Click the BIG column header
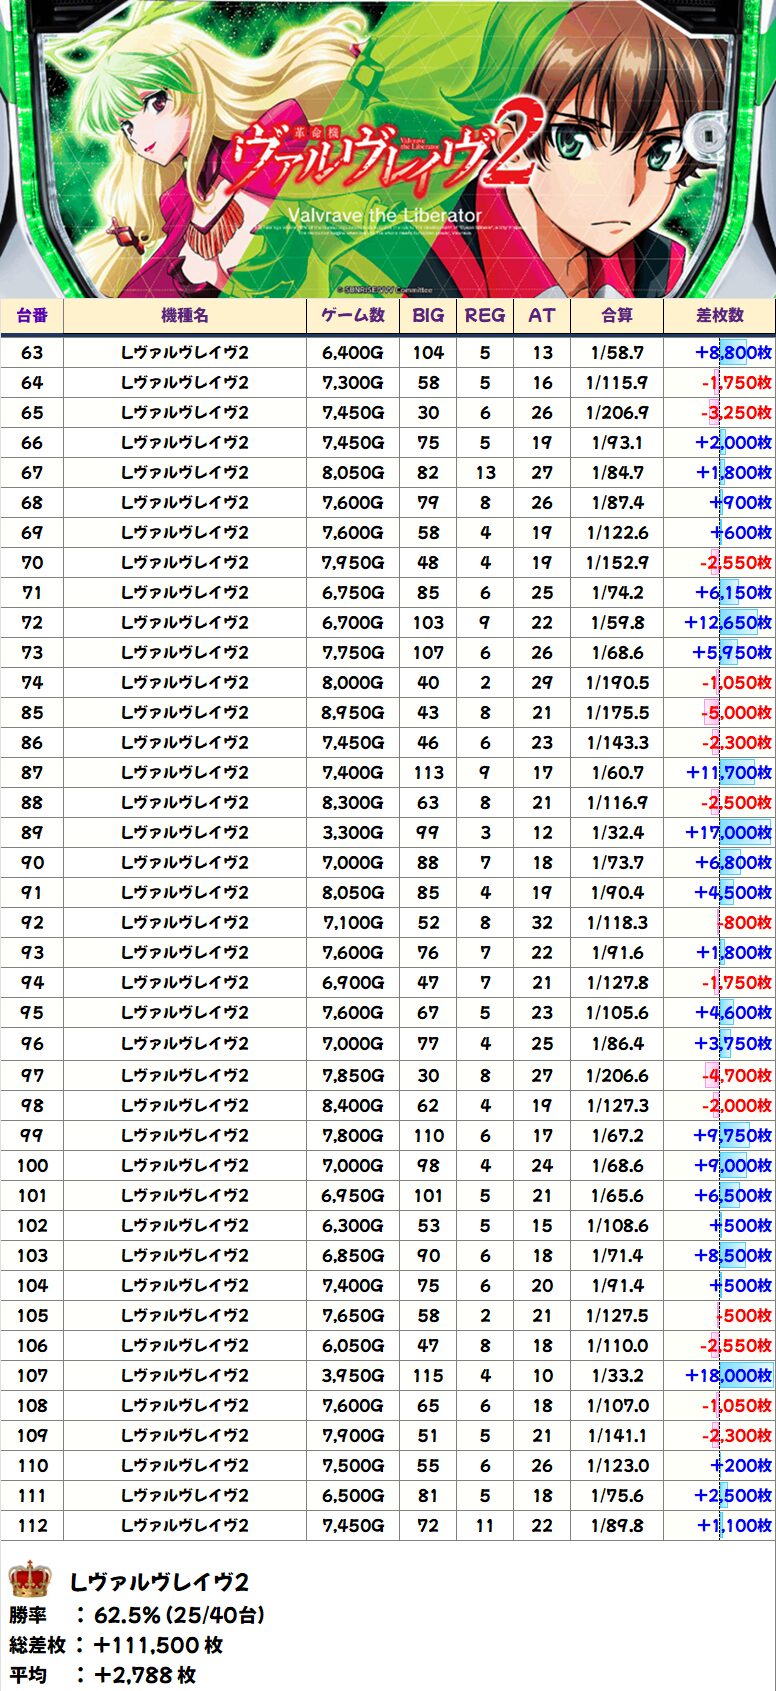Image resolution: width=776 pixels, height=1691 pixels. click(x=428, y=315)
